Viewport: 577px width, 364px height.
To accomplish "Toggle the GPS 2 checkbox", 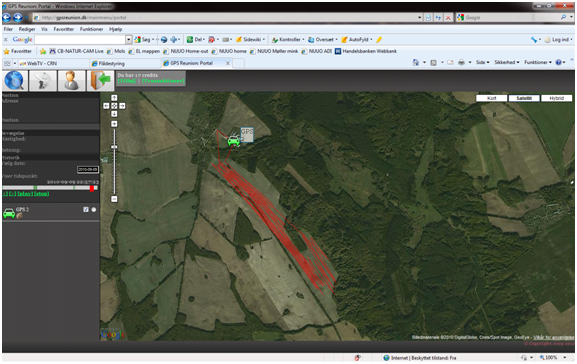I will pyautogui.click(x=86, y=209).
